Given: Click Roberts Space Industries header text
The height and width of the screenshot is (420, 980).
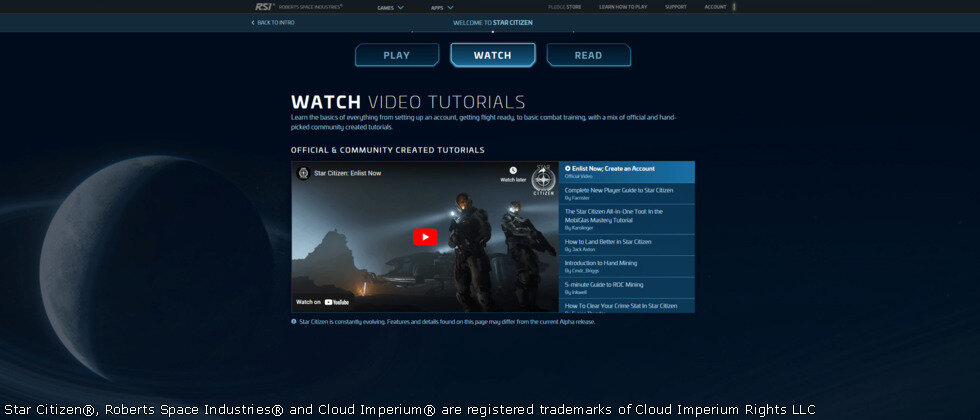Looking at the screenshot, I should [311, 7].
